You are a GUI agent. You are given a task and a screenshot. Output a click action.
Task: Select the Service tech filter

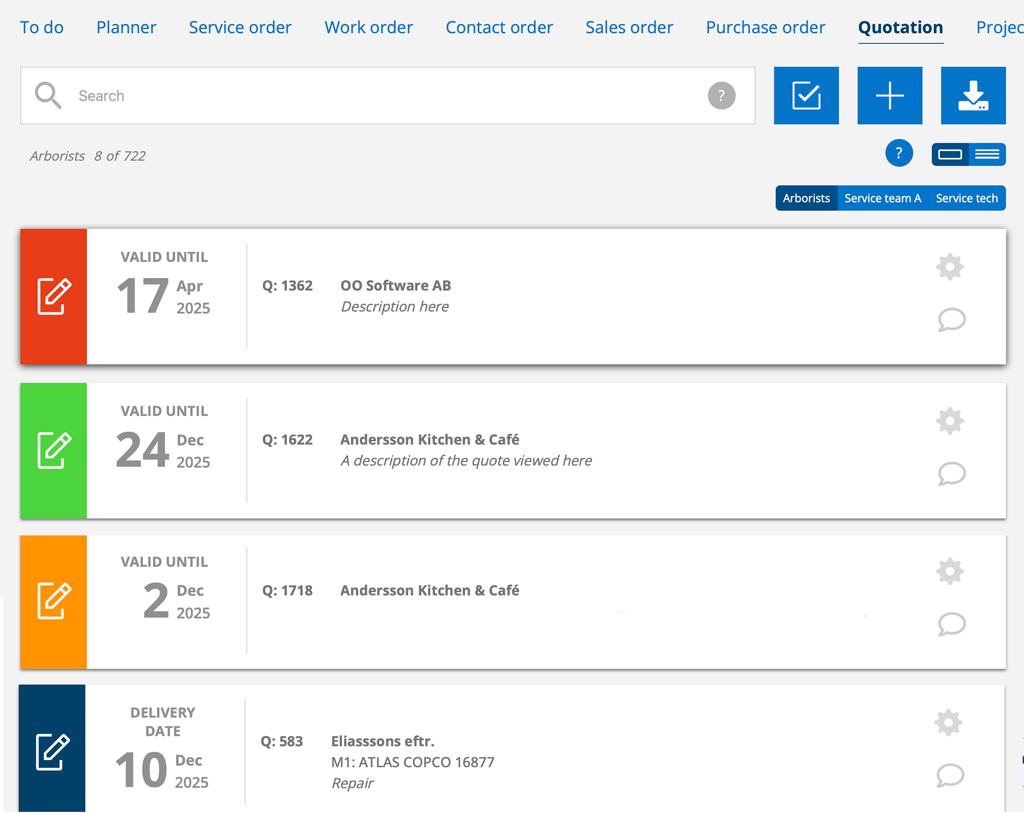click(x=966, y=198)
